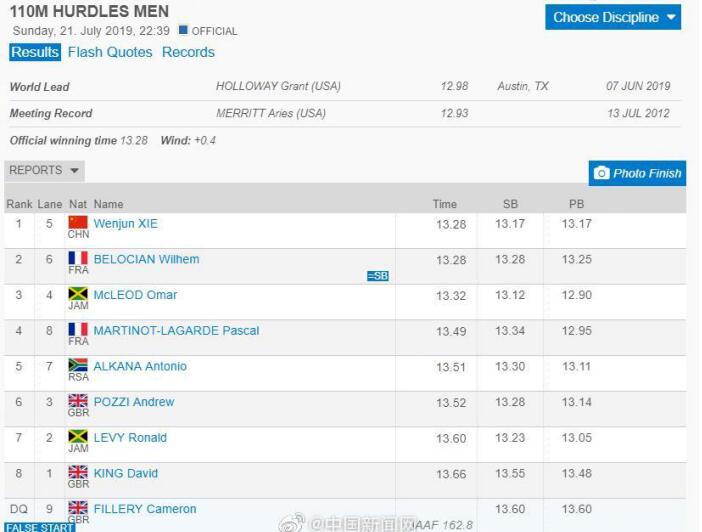
Task: Click the Jamaica flag beside McLEOD Omar
Action: coord(78,294)
